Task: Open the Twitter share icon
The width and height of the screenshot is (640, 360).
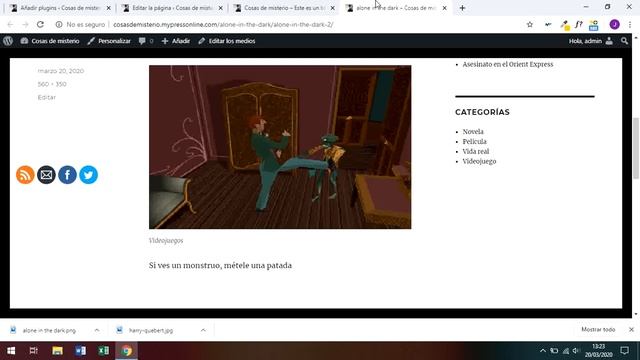Action: click(89, 175)
